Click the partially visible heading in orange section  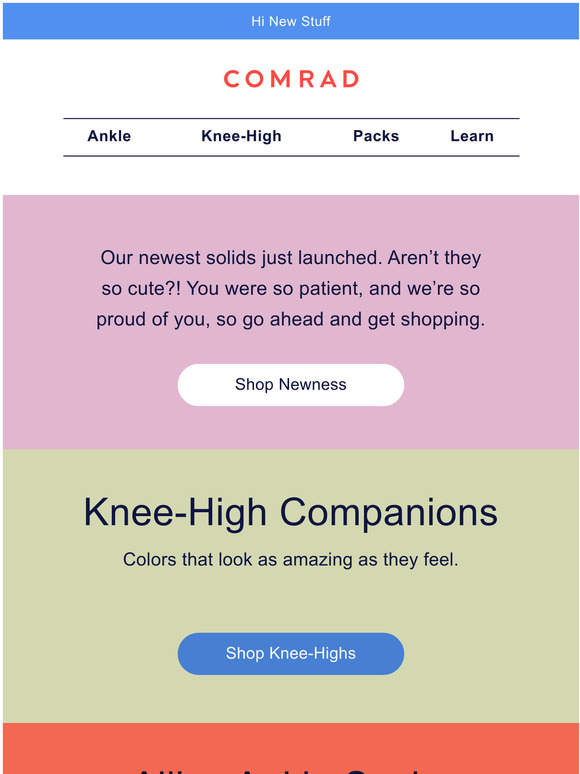coord(291,769)
